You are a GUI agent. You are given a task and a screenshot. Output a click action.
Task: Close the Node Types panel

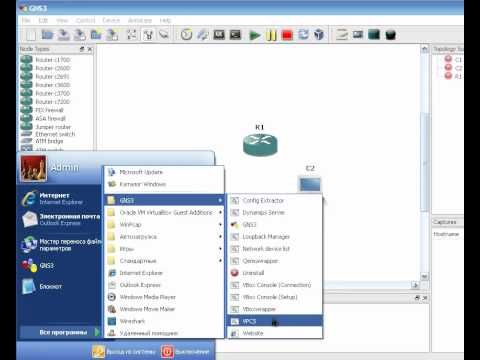click(90, 49)
